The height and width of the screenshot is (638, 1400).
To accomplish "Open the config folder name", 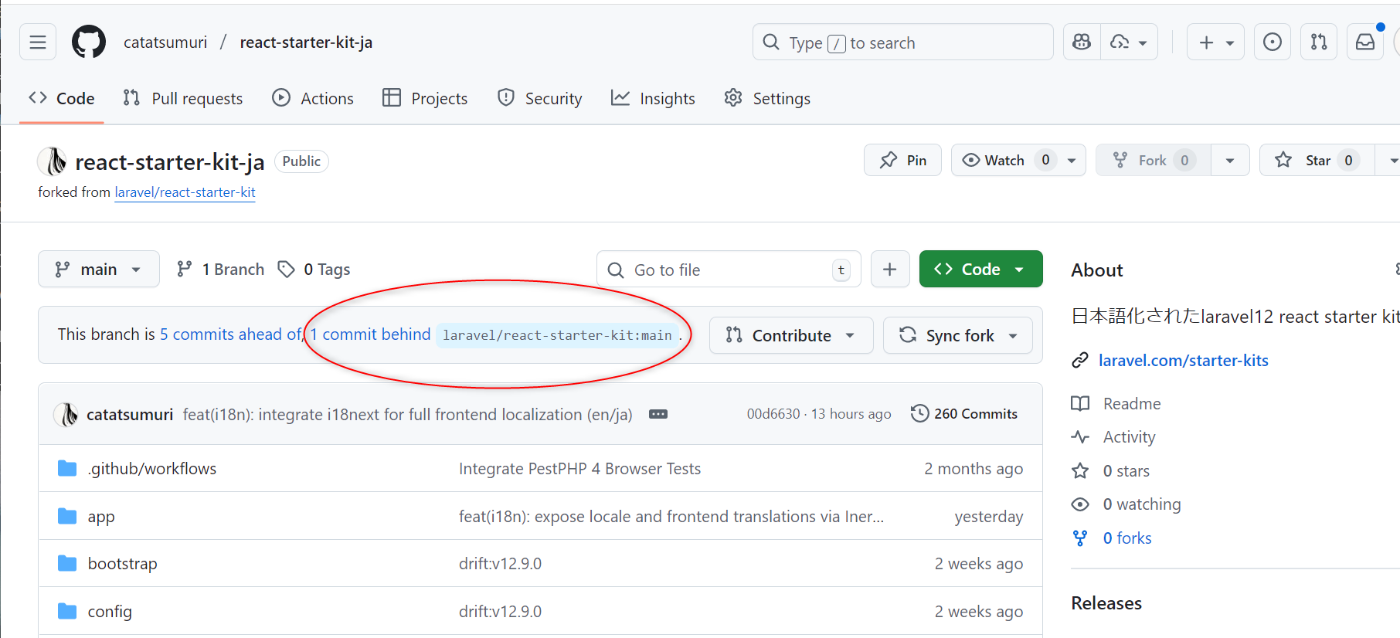I will click(x=110, y=611).
